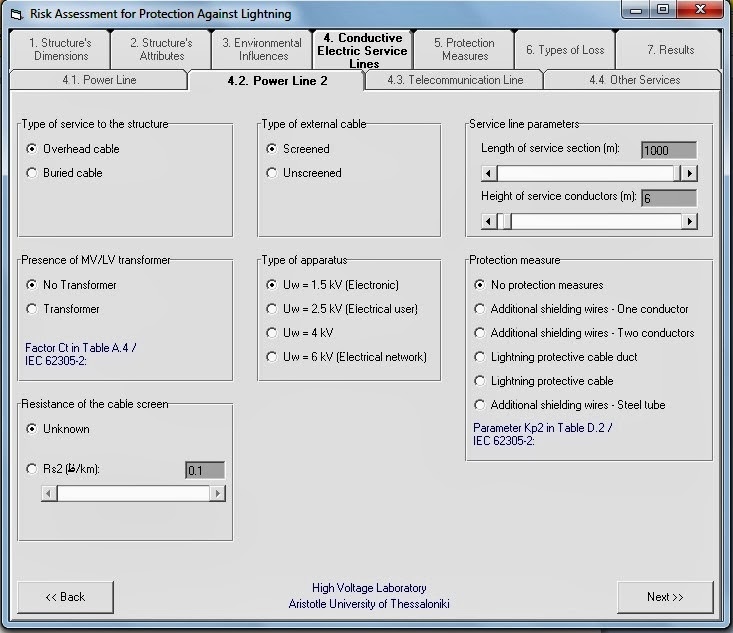The height and width of the screenshot is (633, 733).
Task: Click the Parameter Kp2 in Table D.2 text
Action: pyautogui.click(x=543, y=434)
